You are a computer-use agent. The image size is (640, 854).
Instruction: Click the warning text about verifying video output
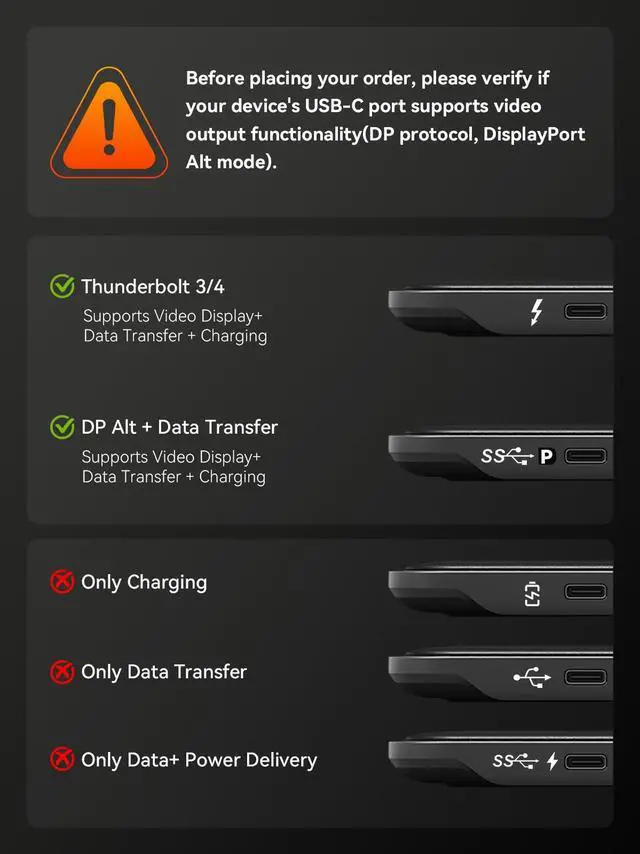[x=385, y=120]
